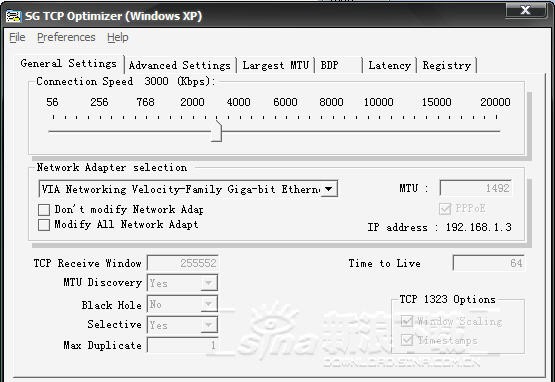Click the 768 speed scale label
Screen dimensions: 555x382
click(145, 102)
